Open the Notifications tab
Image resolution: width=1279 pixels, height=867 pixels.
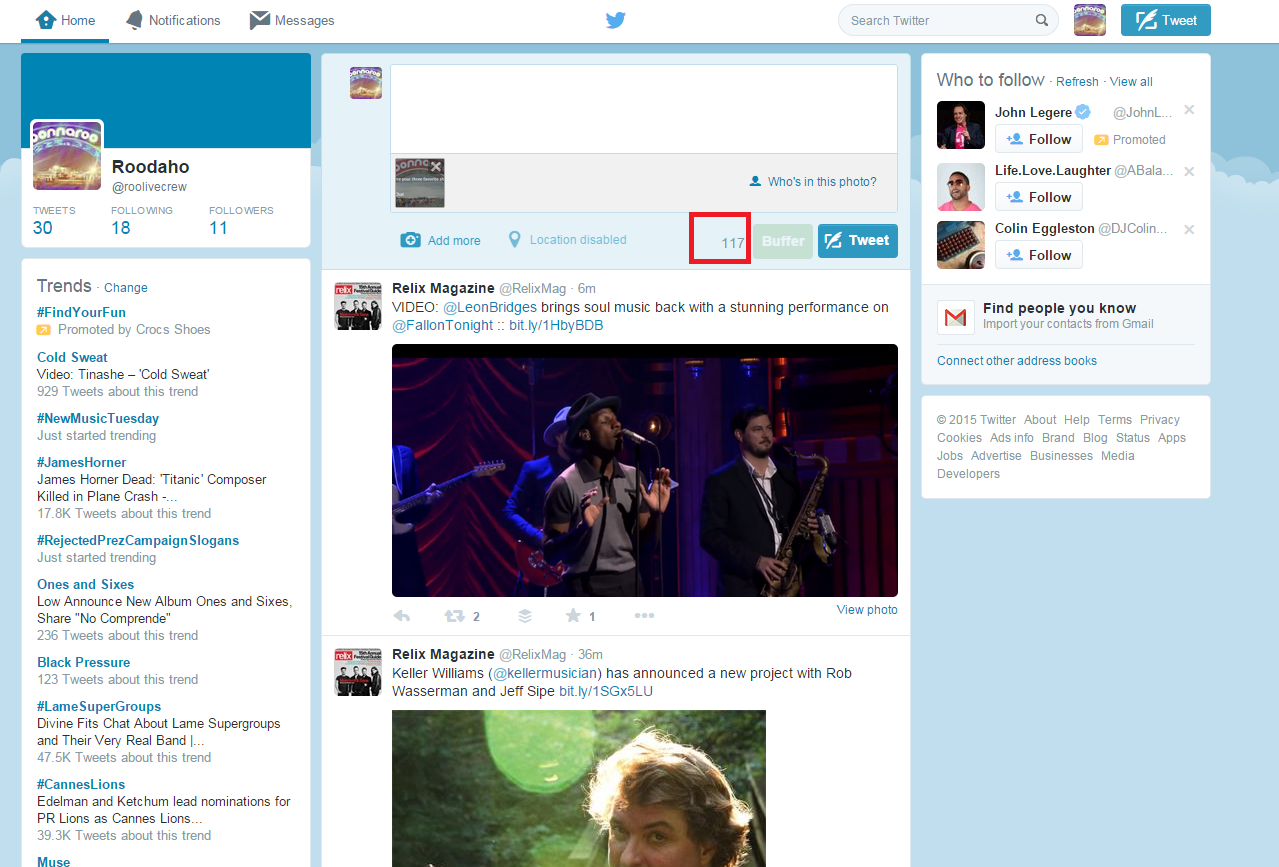tap(173, 20)
